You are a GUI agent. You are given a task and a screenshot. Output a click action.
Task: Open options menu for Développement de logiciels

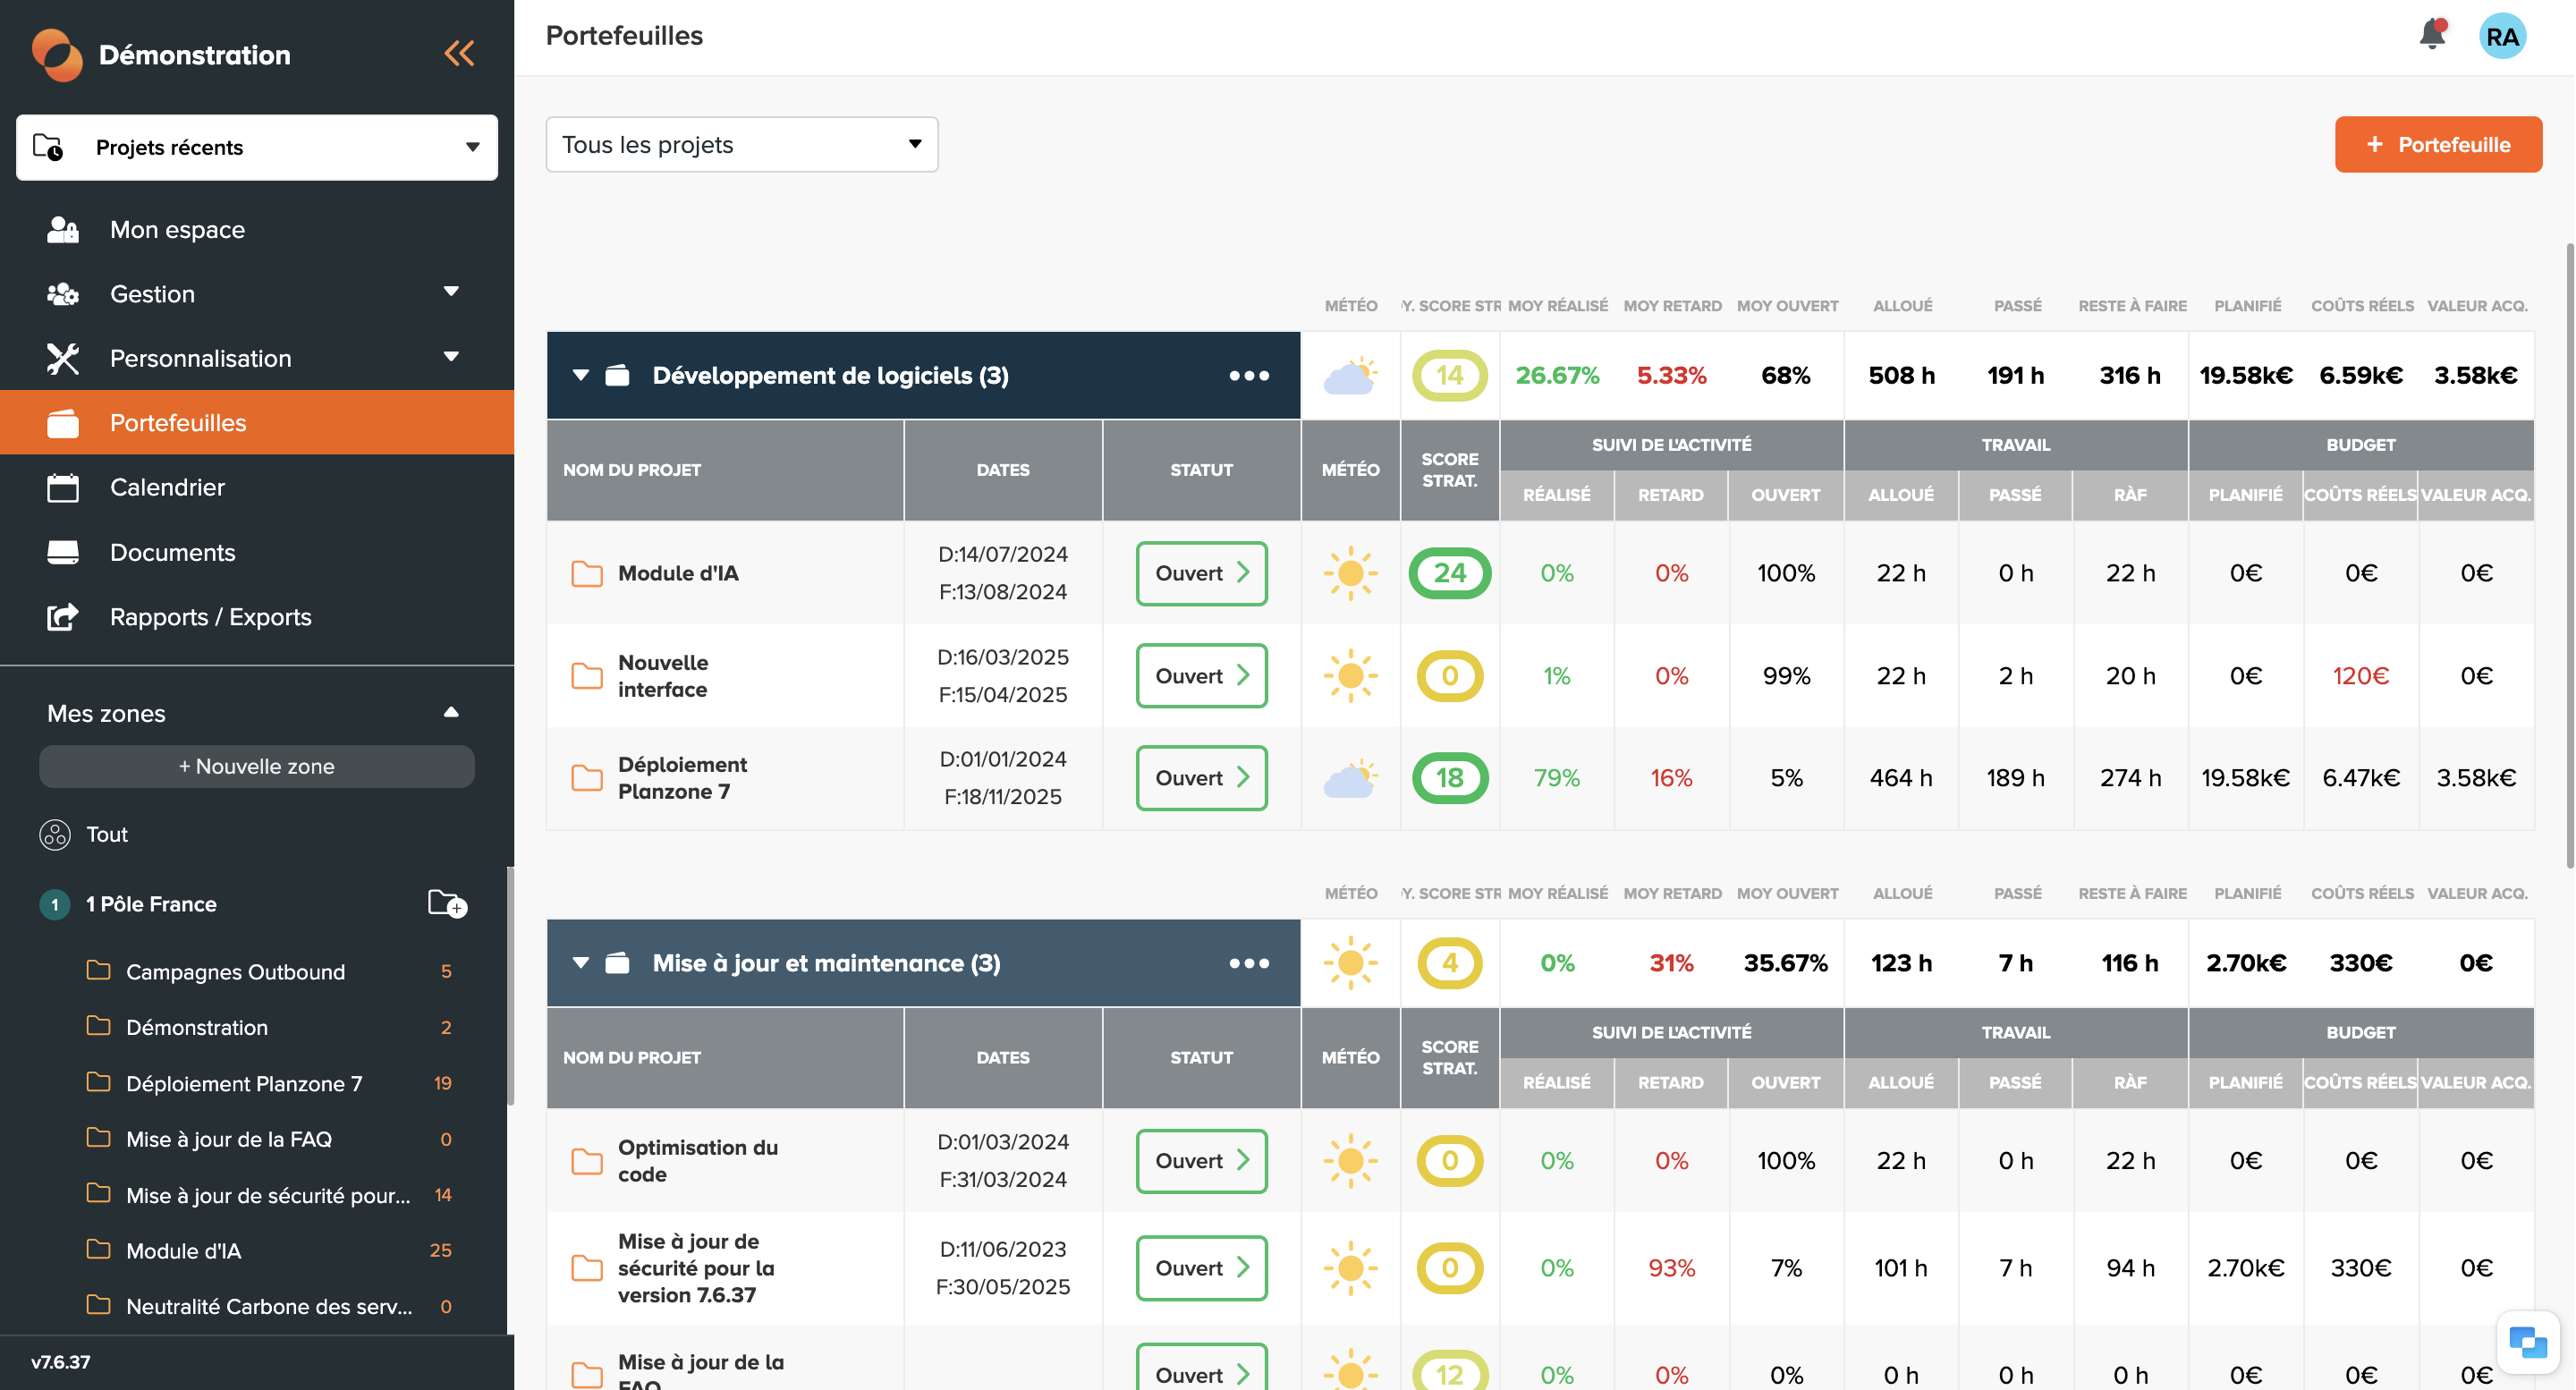[x=1249, y=376]
